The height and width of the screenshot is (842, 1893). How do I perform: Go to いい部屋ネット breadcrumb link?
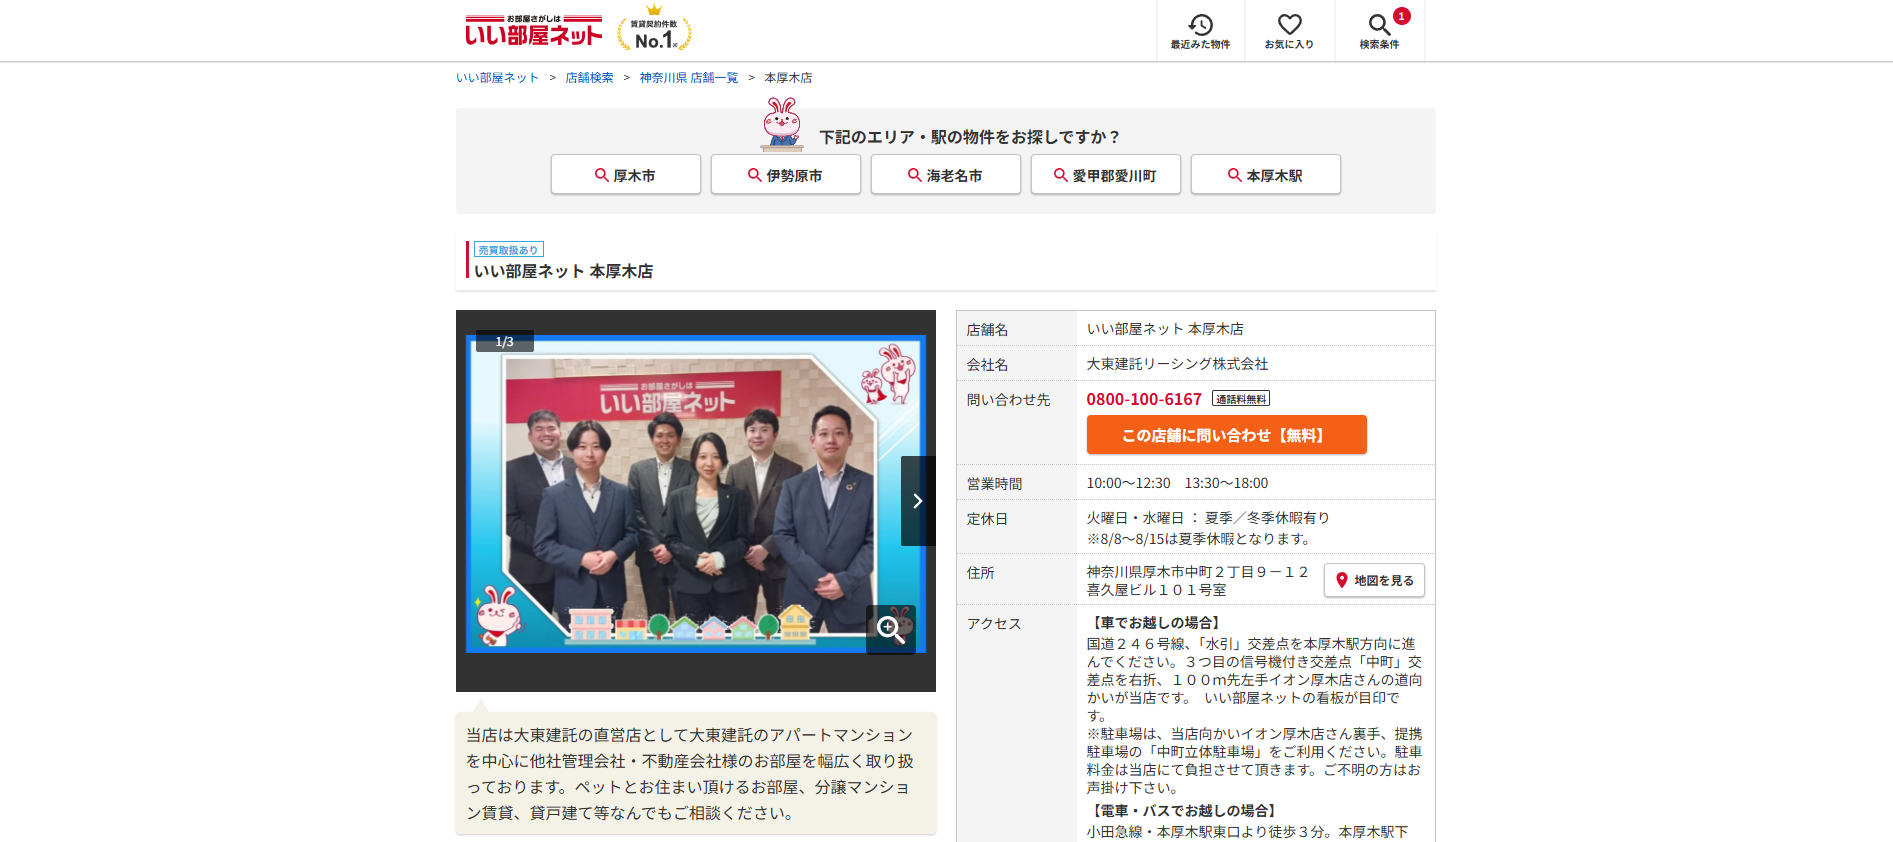(x=497, y=78)
